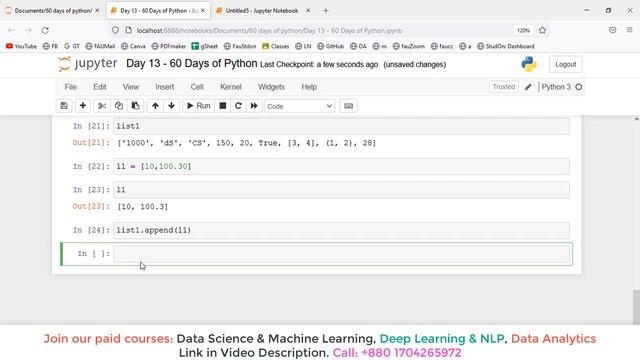This screenshot has height=360, width=640.
Task: Click the Jupyter logo
Action: (88, 64)
